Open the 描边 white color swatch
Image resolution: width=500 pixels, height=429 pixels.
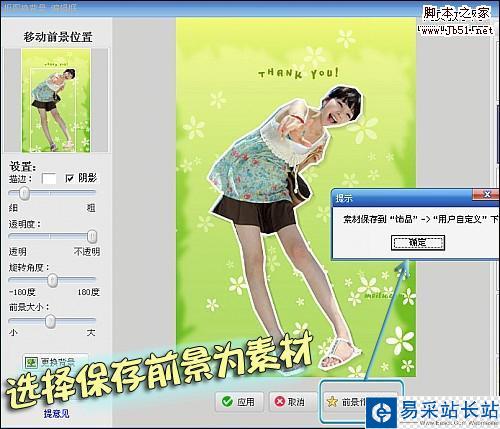(49, 178)
